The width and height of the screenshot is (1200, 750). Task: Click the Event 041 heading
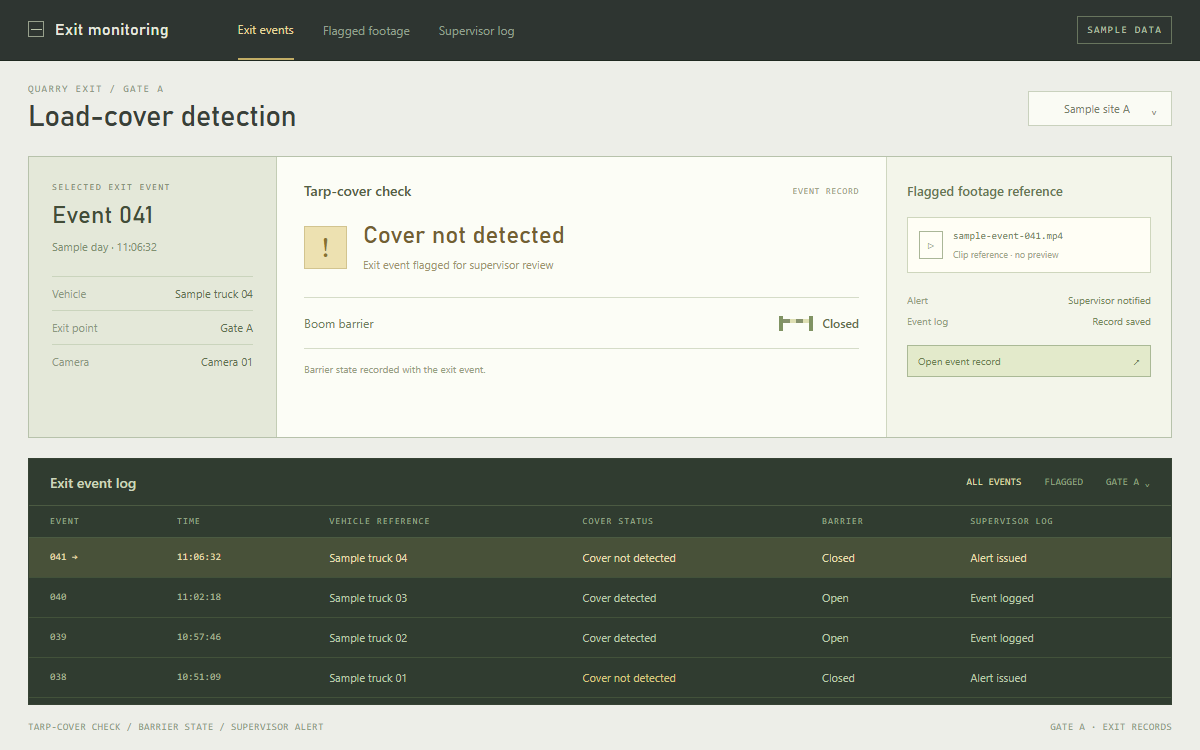click(x=103, y=215)
